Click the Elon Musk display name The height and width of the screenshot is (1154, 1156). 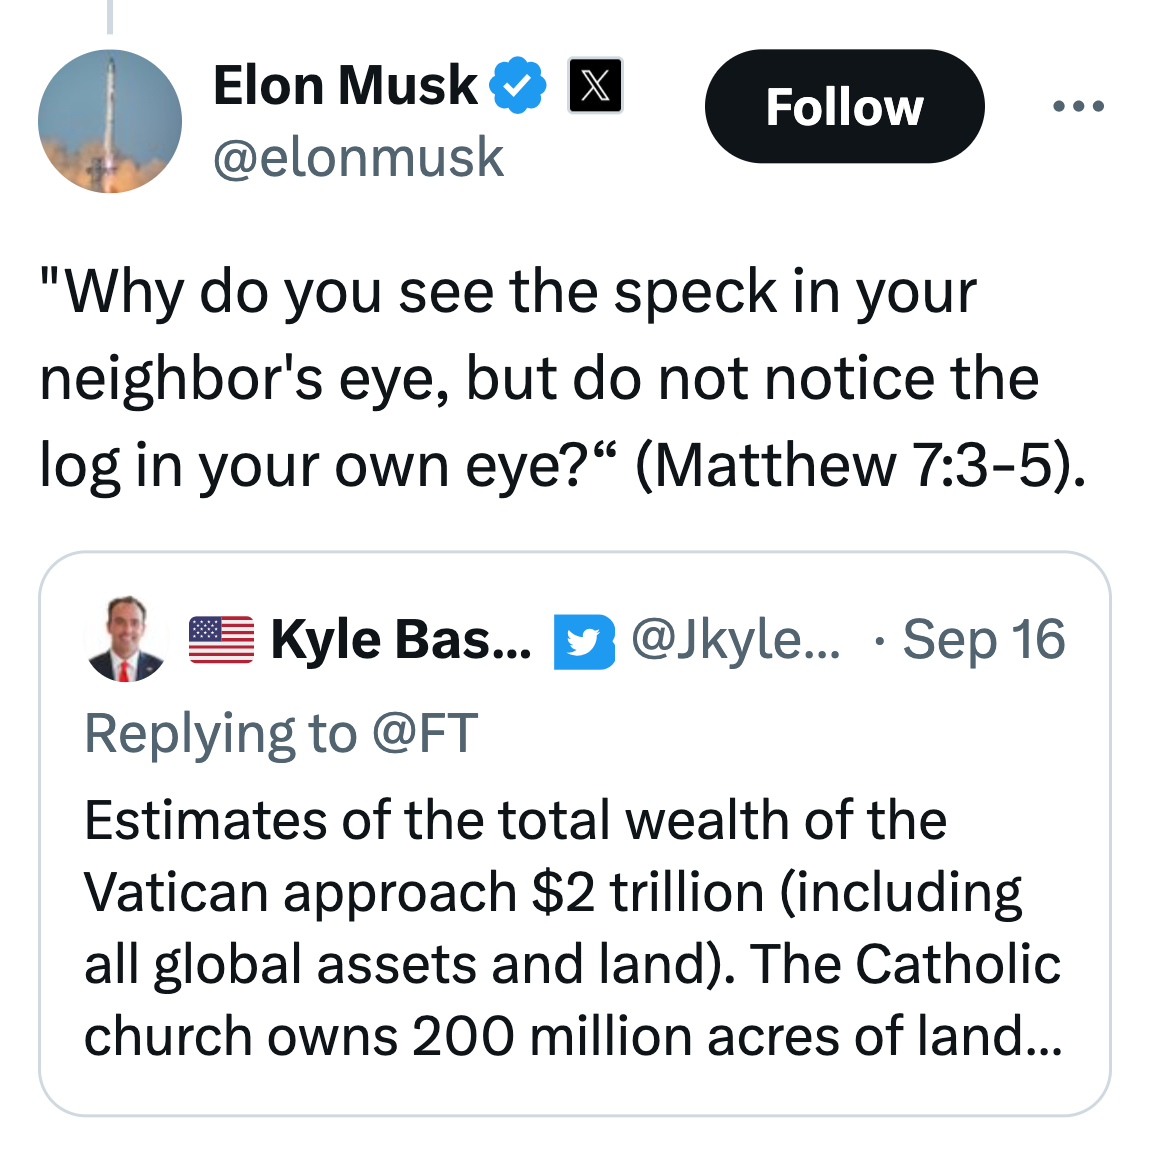[x=345, y=86]
